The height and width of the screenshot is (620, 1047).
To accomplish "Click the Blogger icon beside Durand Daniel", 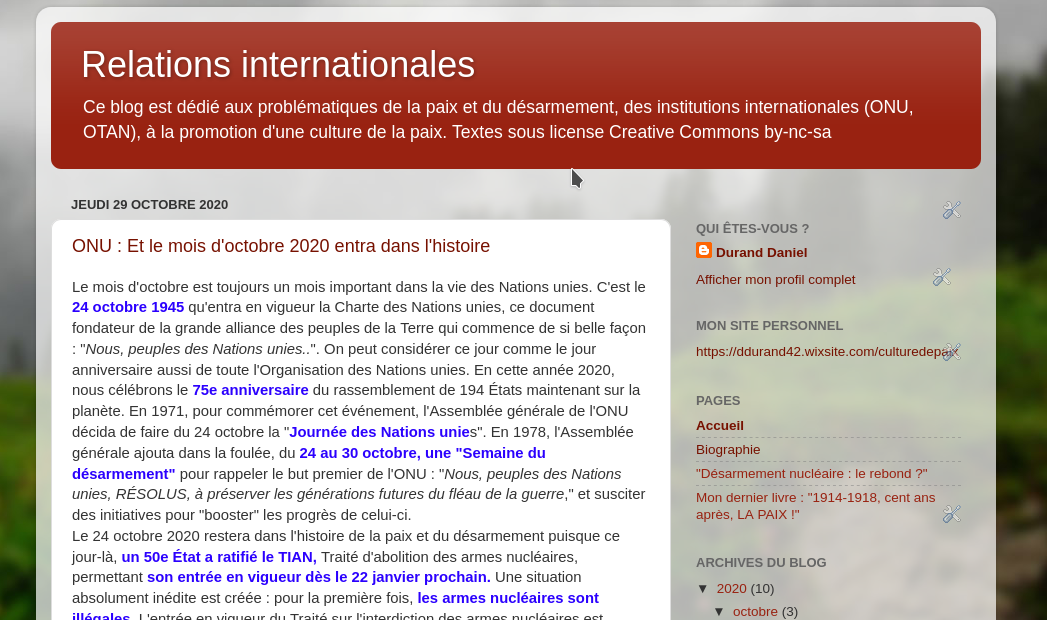I will [x=704, y=251].
